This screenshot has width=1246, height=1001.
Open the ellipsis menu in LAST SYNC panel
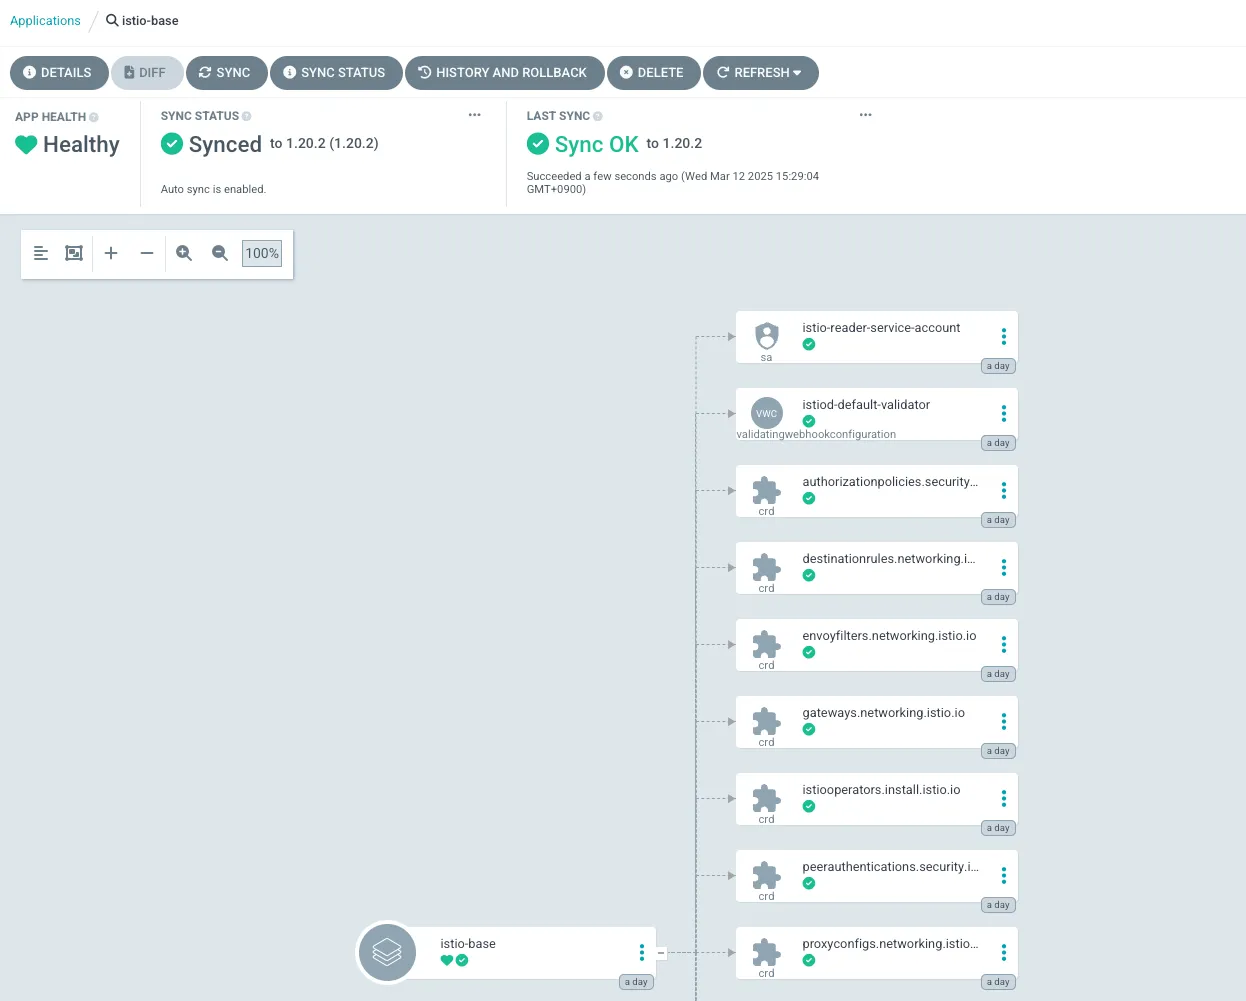(x=866, y=115)
